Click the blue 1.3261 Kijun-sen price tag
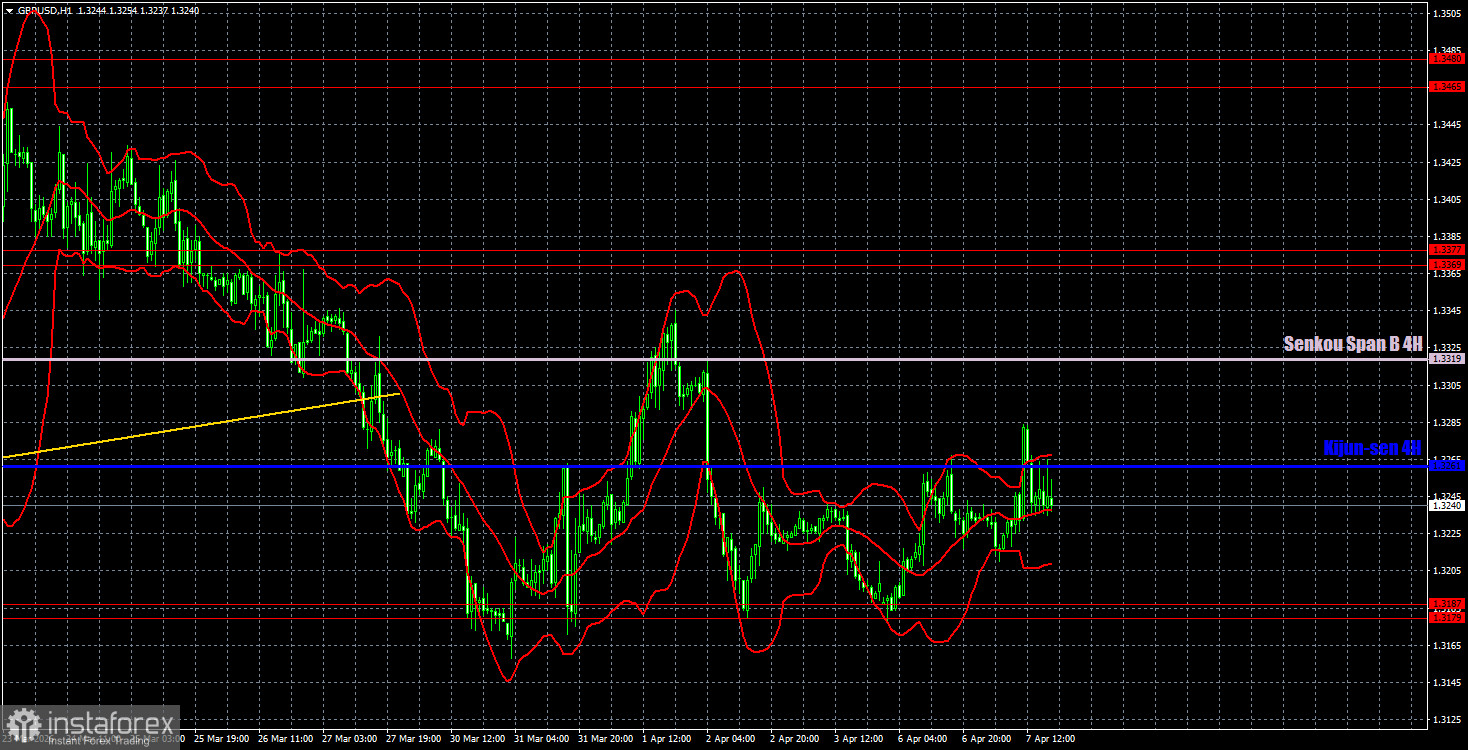1468x750 pixels. pyautogui.click(x=1447, y=465)
